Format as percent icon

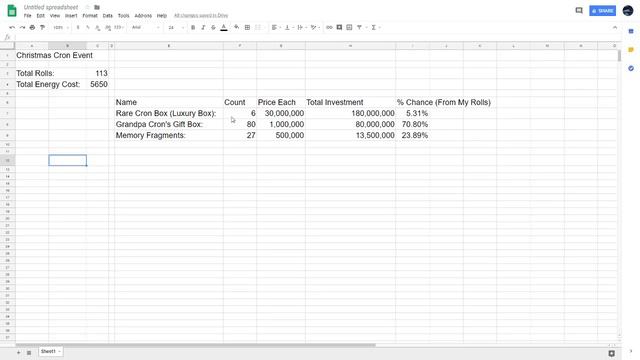click(x=88, y=27)
